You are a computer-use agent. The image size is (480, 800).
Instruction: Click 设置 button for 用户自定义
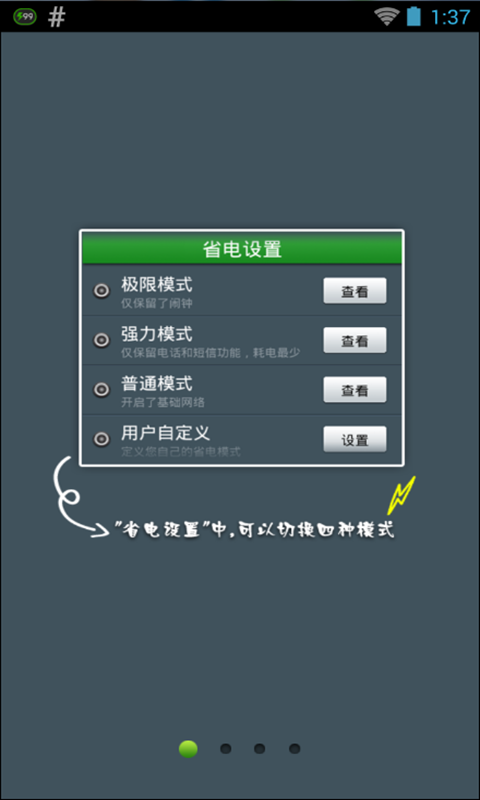pyautogui.click(x=355, y=439)
